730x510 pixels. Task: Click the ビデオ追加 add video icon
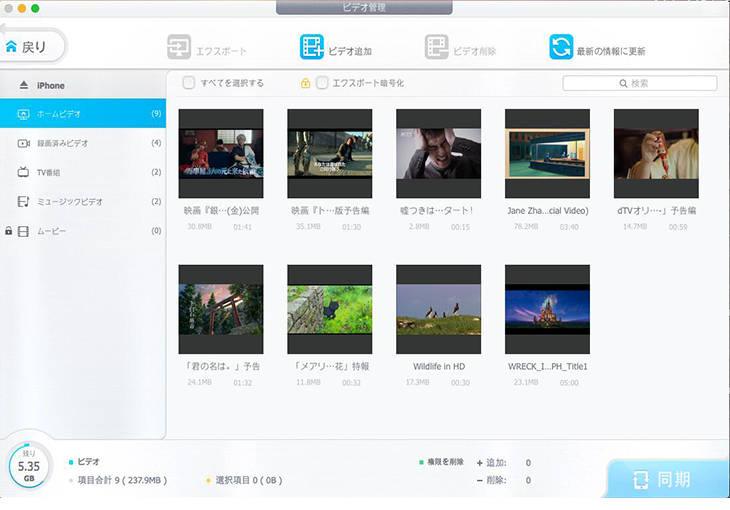coord(312,47)
